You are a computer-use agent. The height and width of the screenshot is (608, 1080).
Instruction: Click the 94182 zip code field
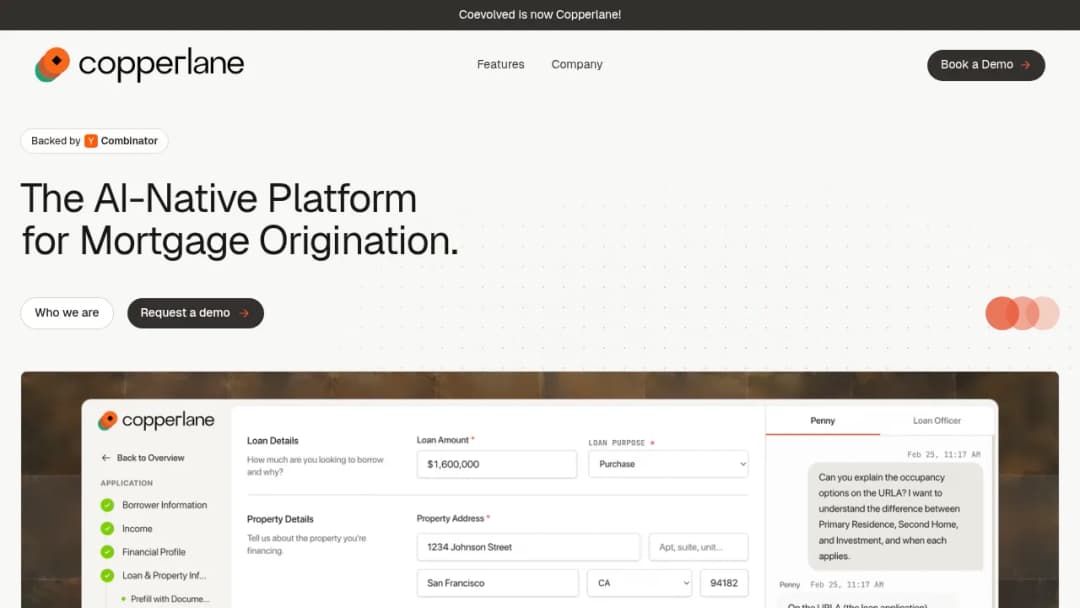(x=724, y=583)
